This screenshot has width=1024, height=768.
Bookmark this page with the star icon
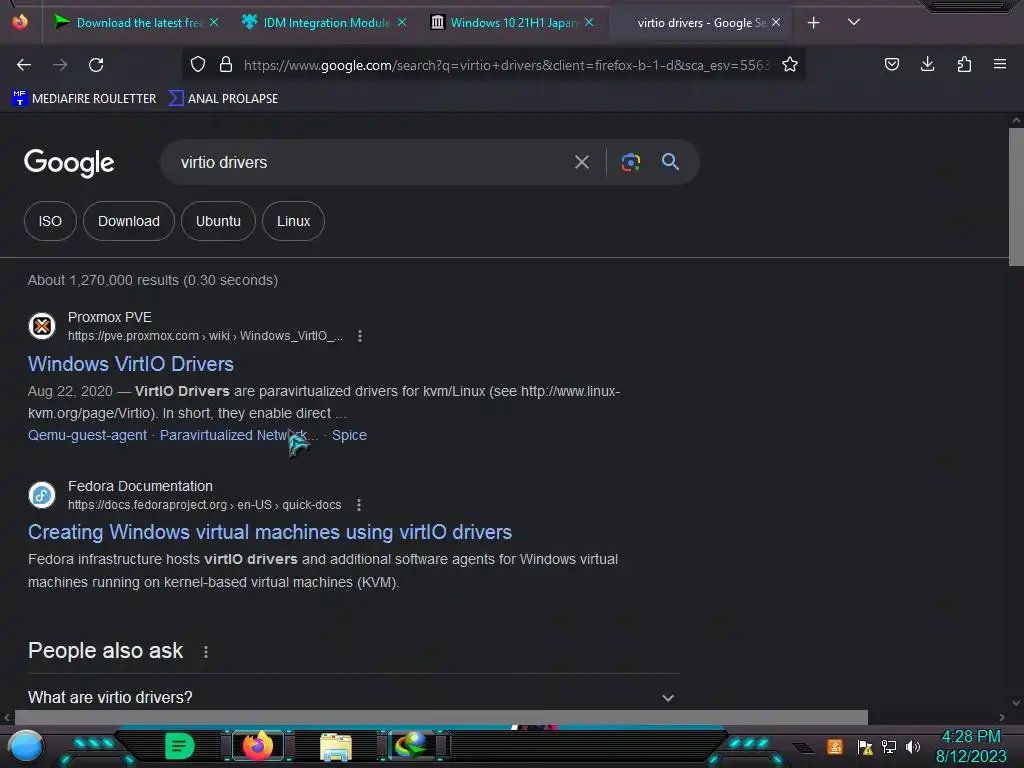[x=790, y=64]
